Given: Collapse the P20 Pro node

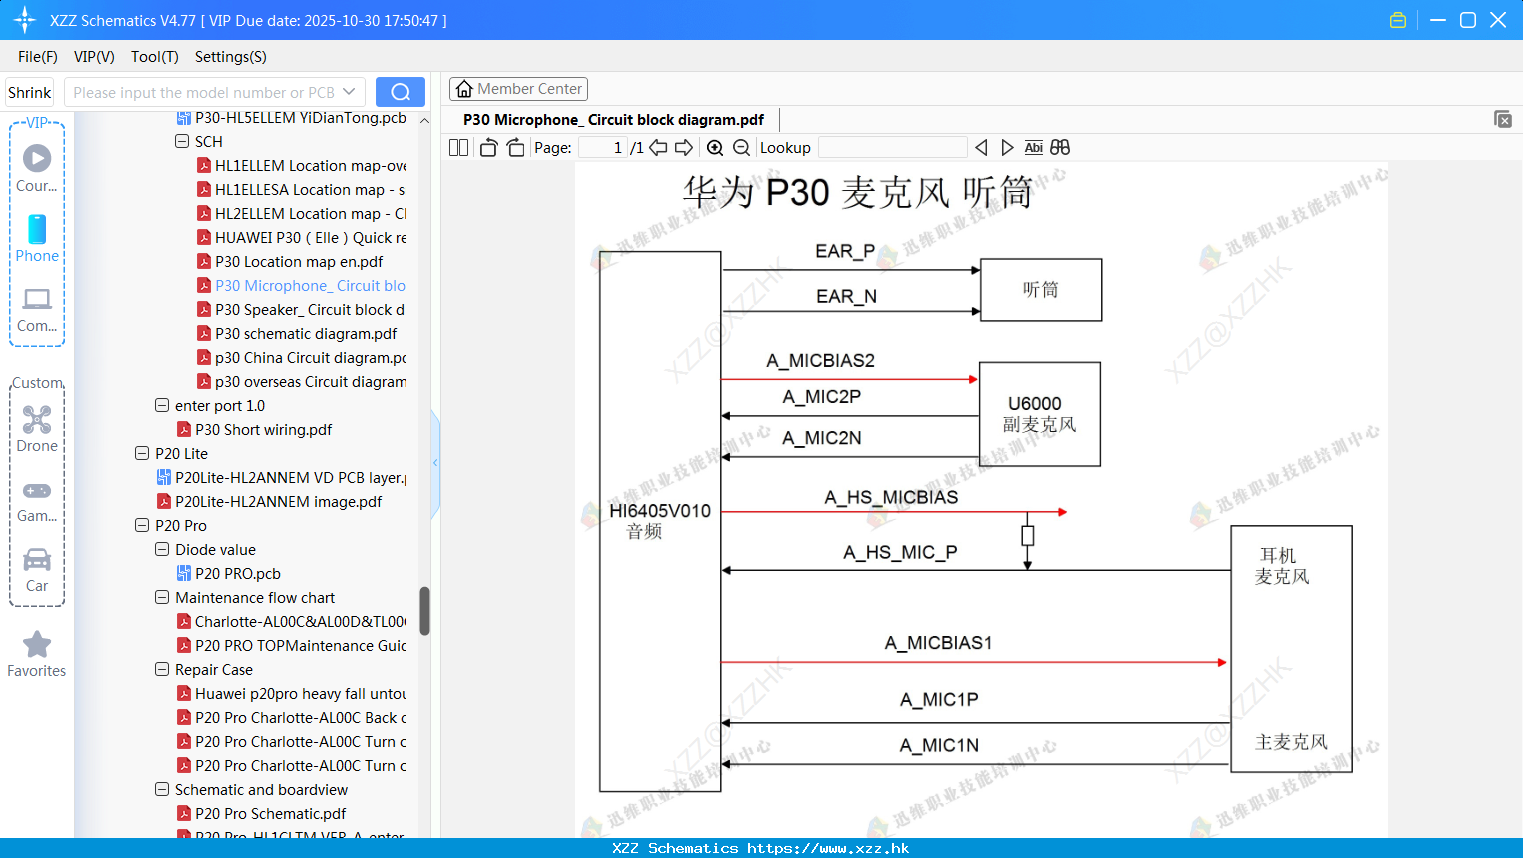Looking at the screenshot, I should coord(142,526).
